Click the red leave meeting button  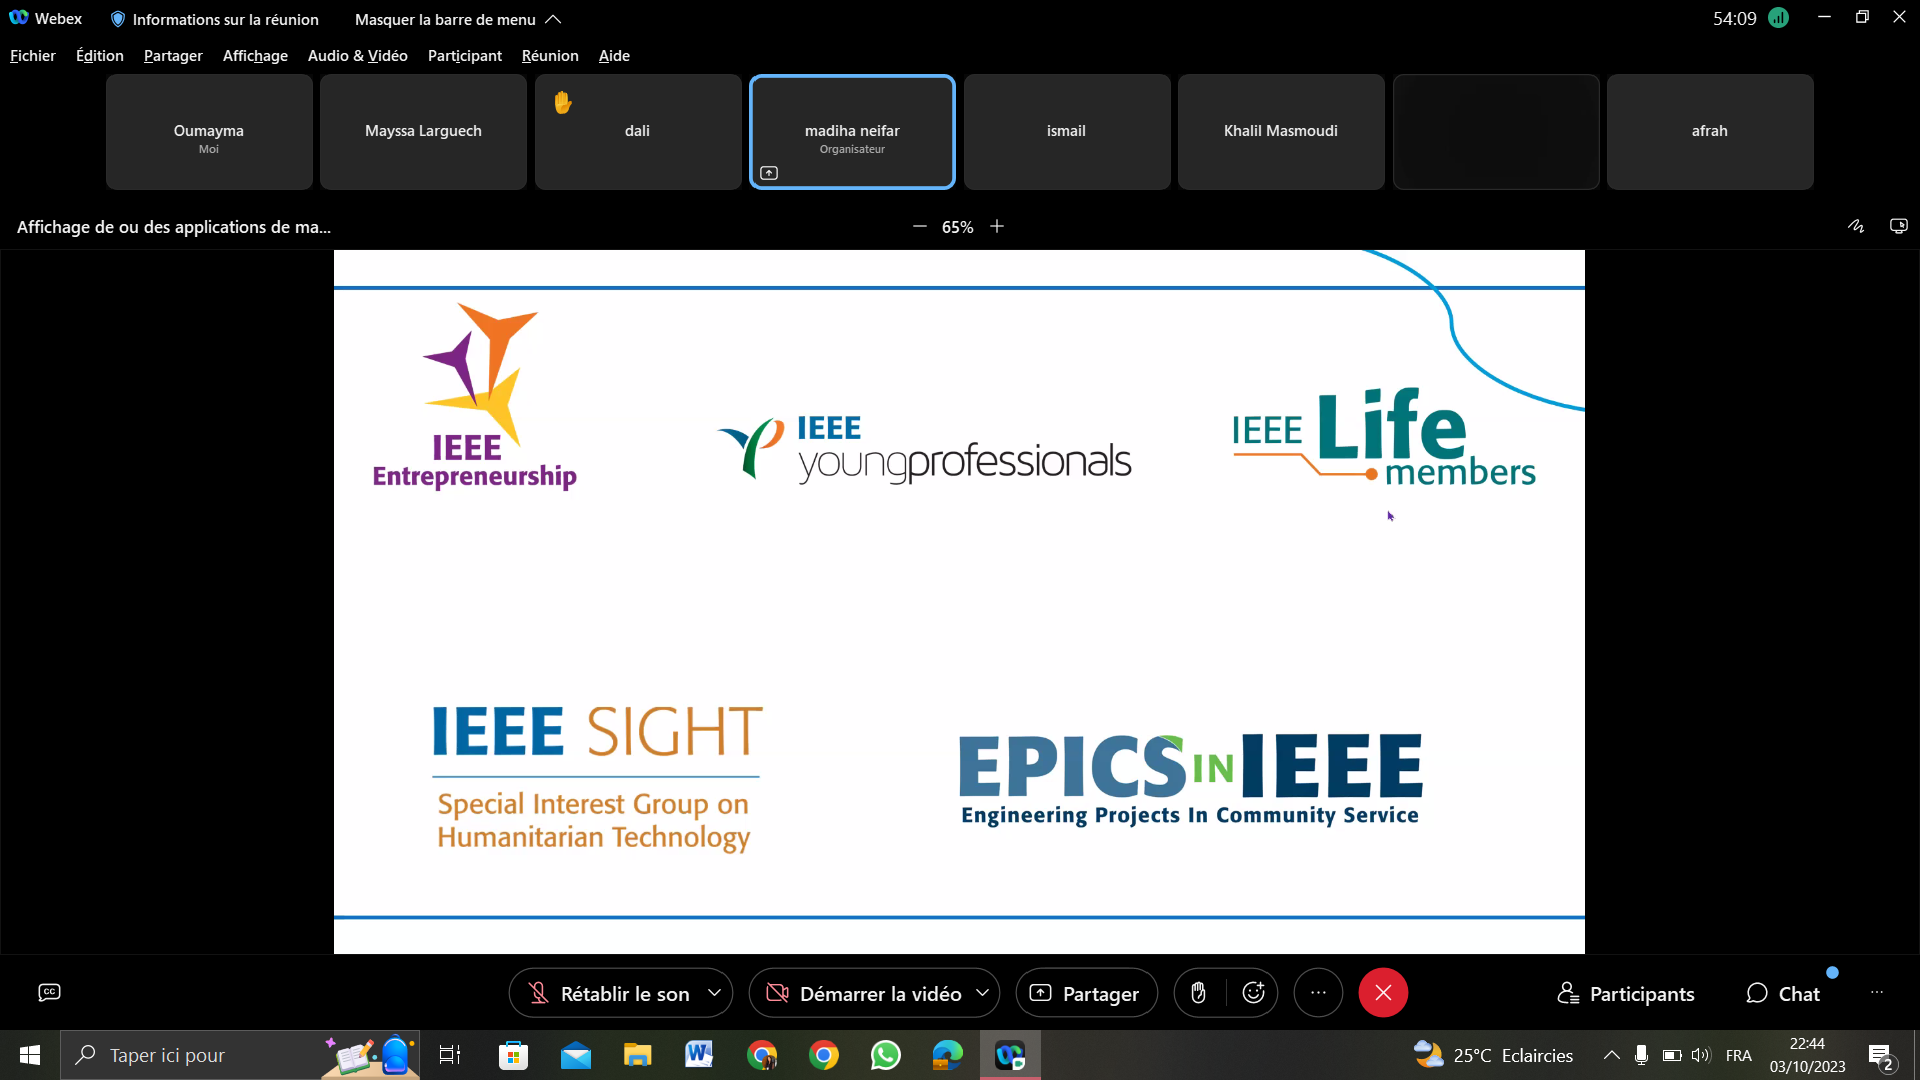(x=1383, y=993)
